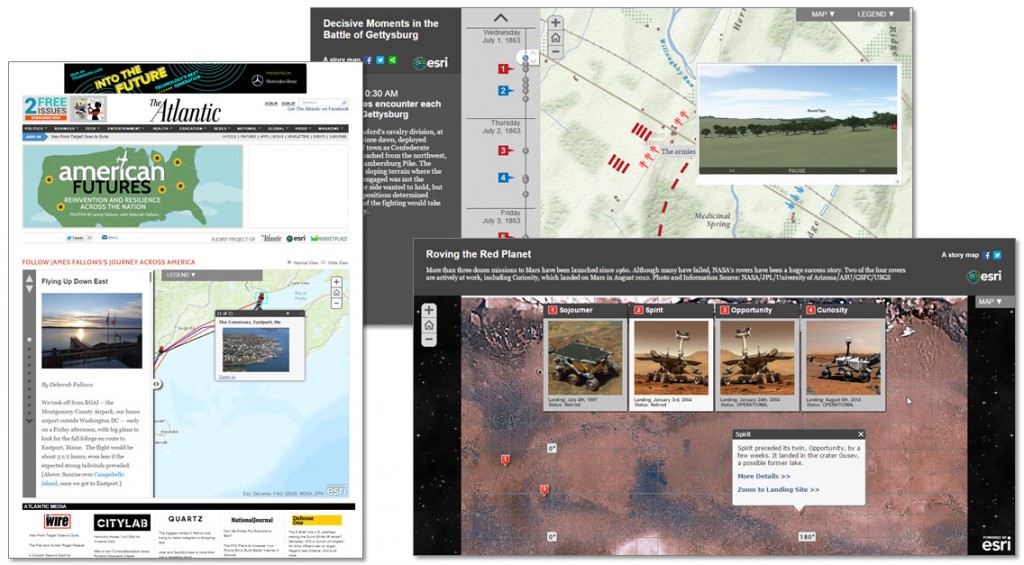Viewport: 1024px width, 565px height.
Task: Click Zoom to Landing Site link
Action: 778,490
